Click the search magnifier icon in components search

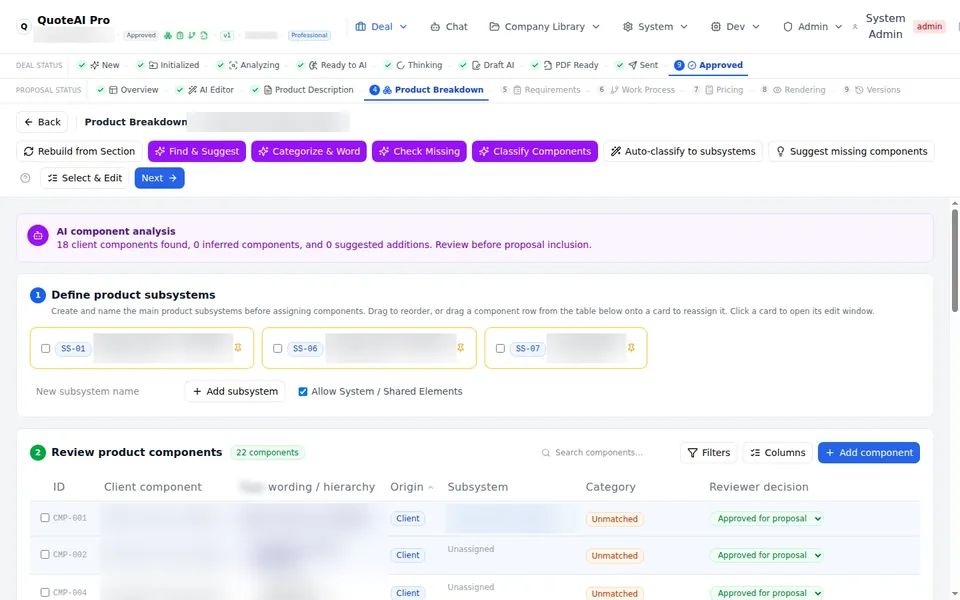point(546,453)
